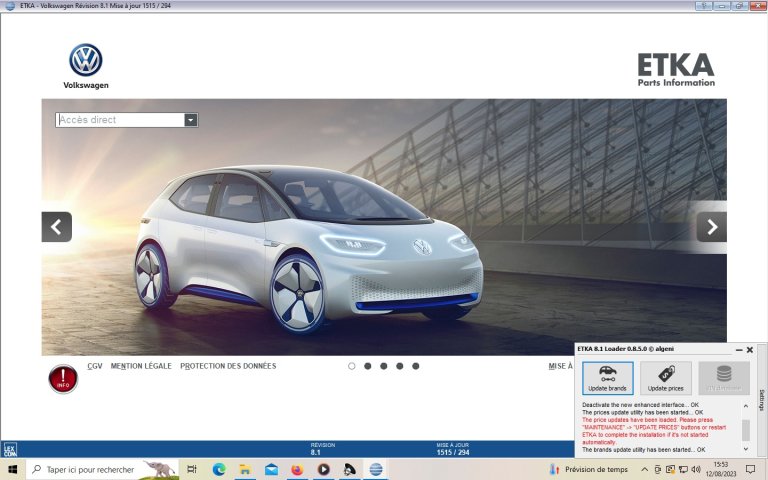Show the previous banner slide with left arrow
This screenshot has width=768, height=480.
pos(57,227)
